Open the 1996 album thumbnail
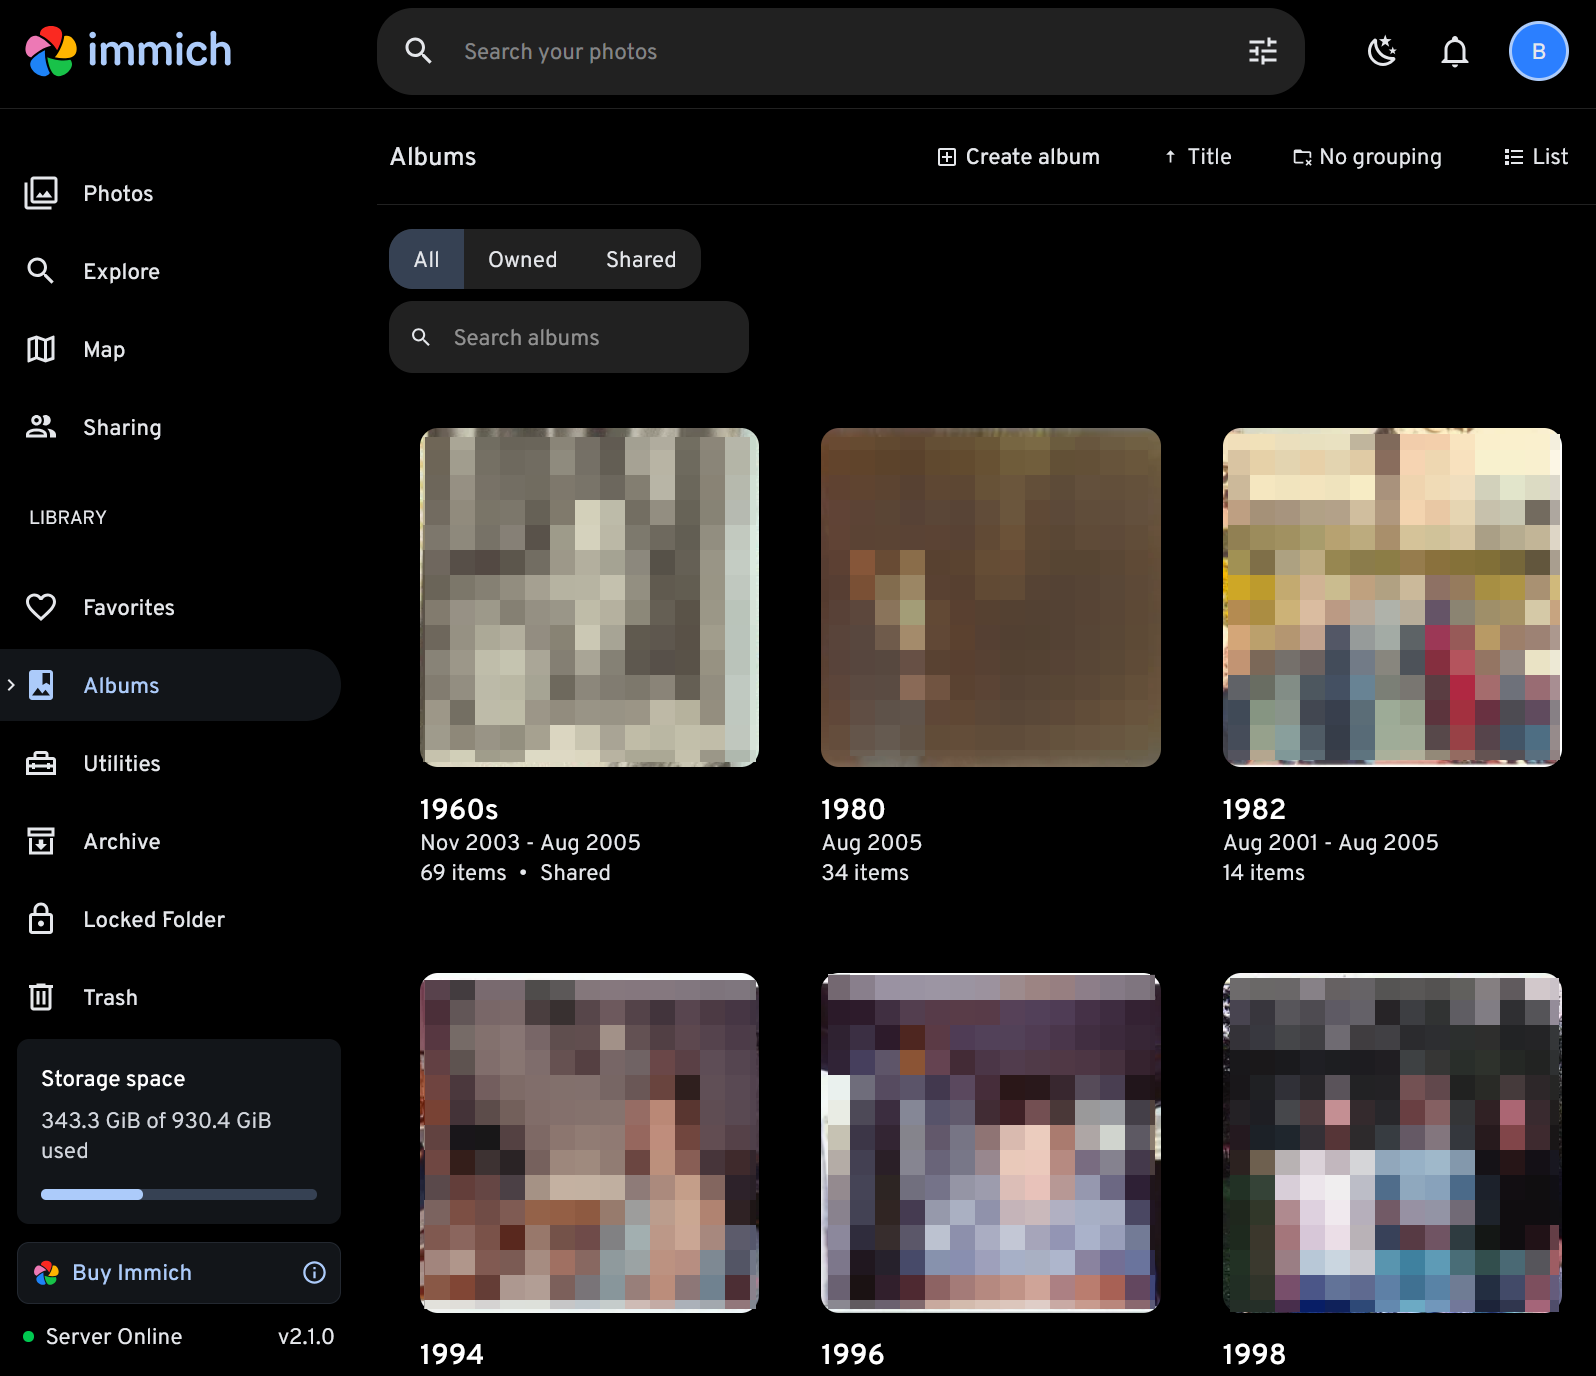 tap(991, 1142)
